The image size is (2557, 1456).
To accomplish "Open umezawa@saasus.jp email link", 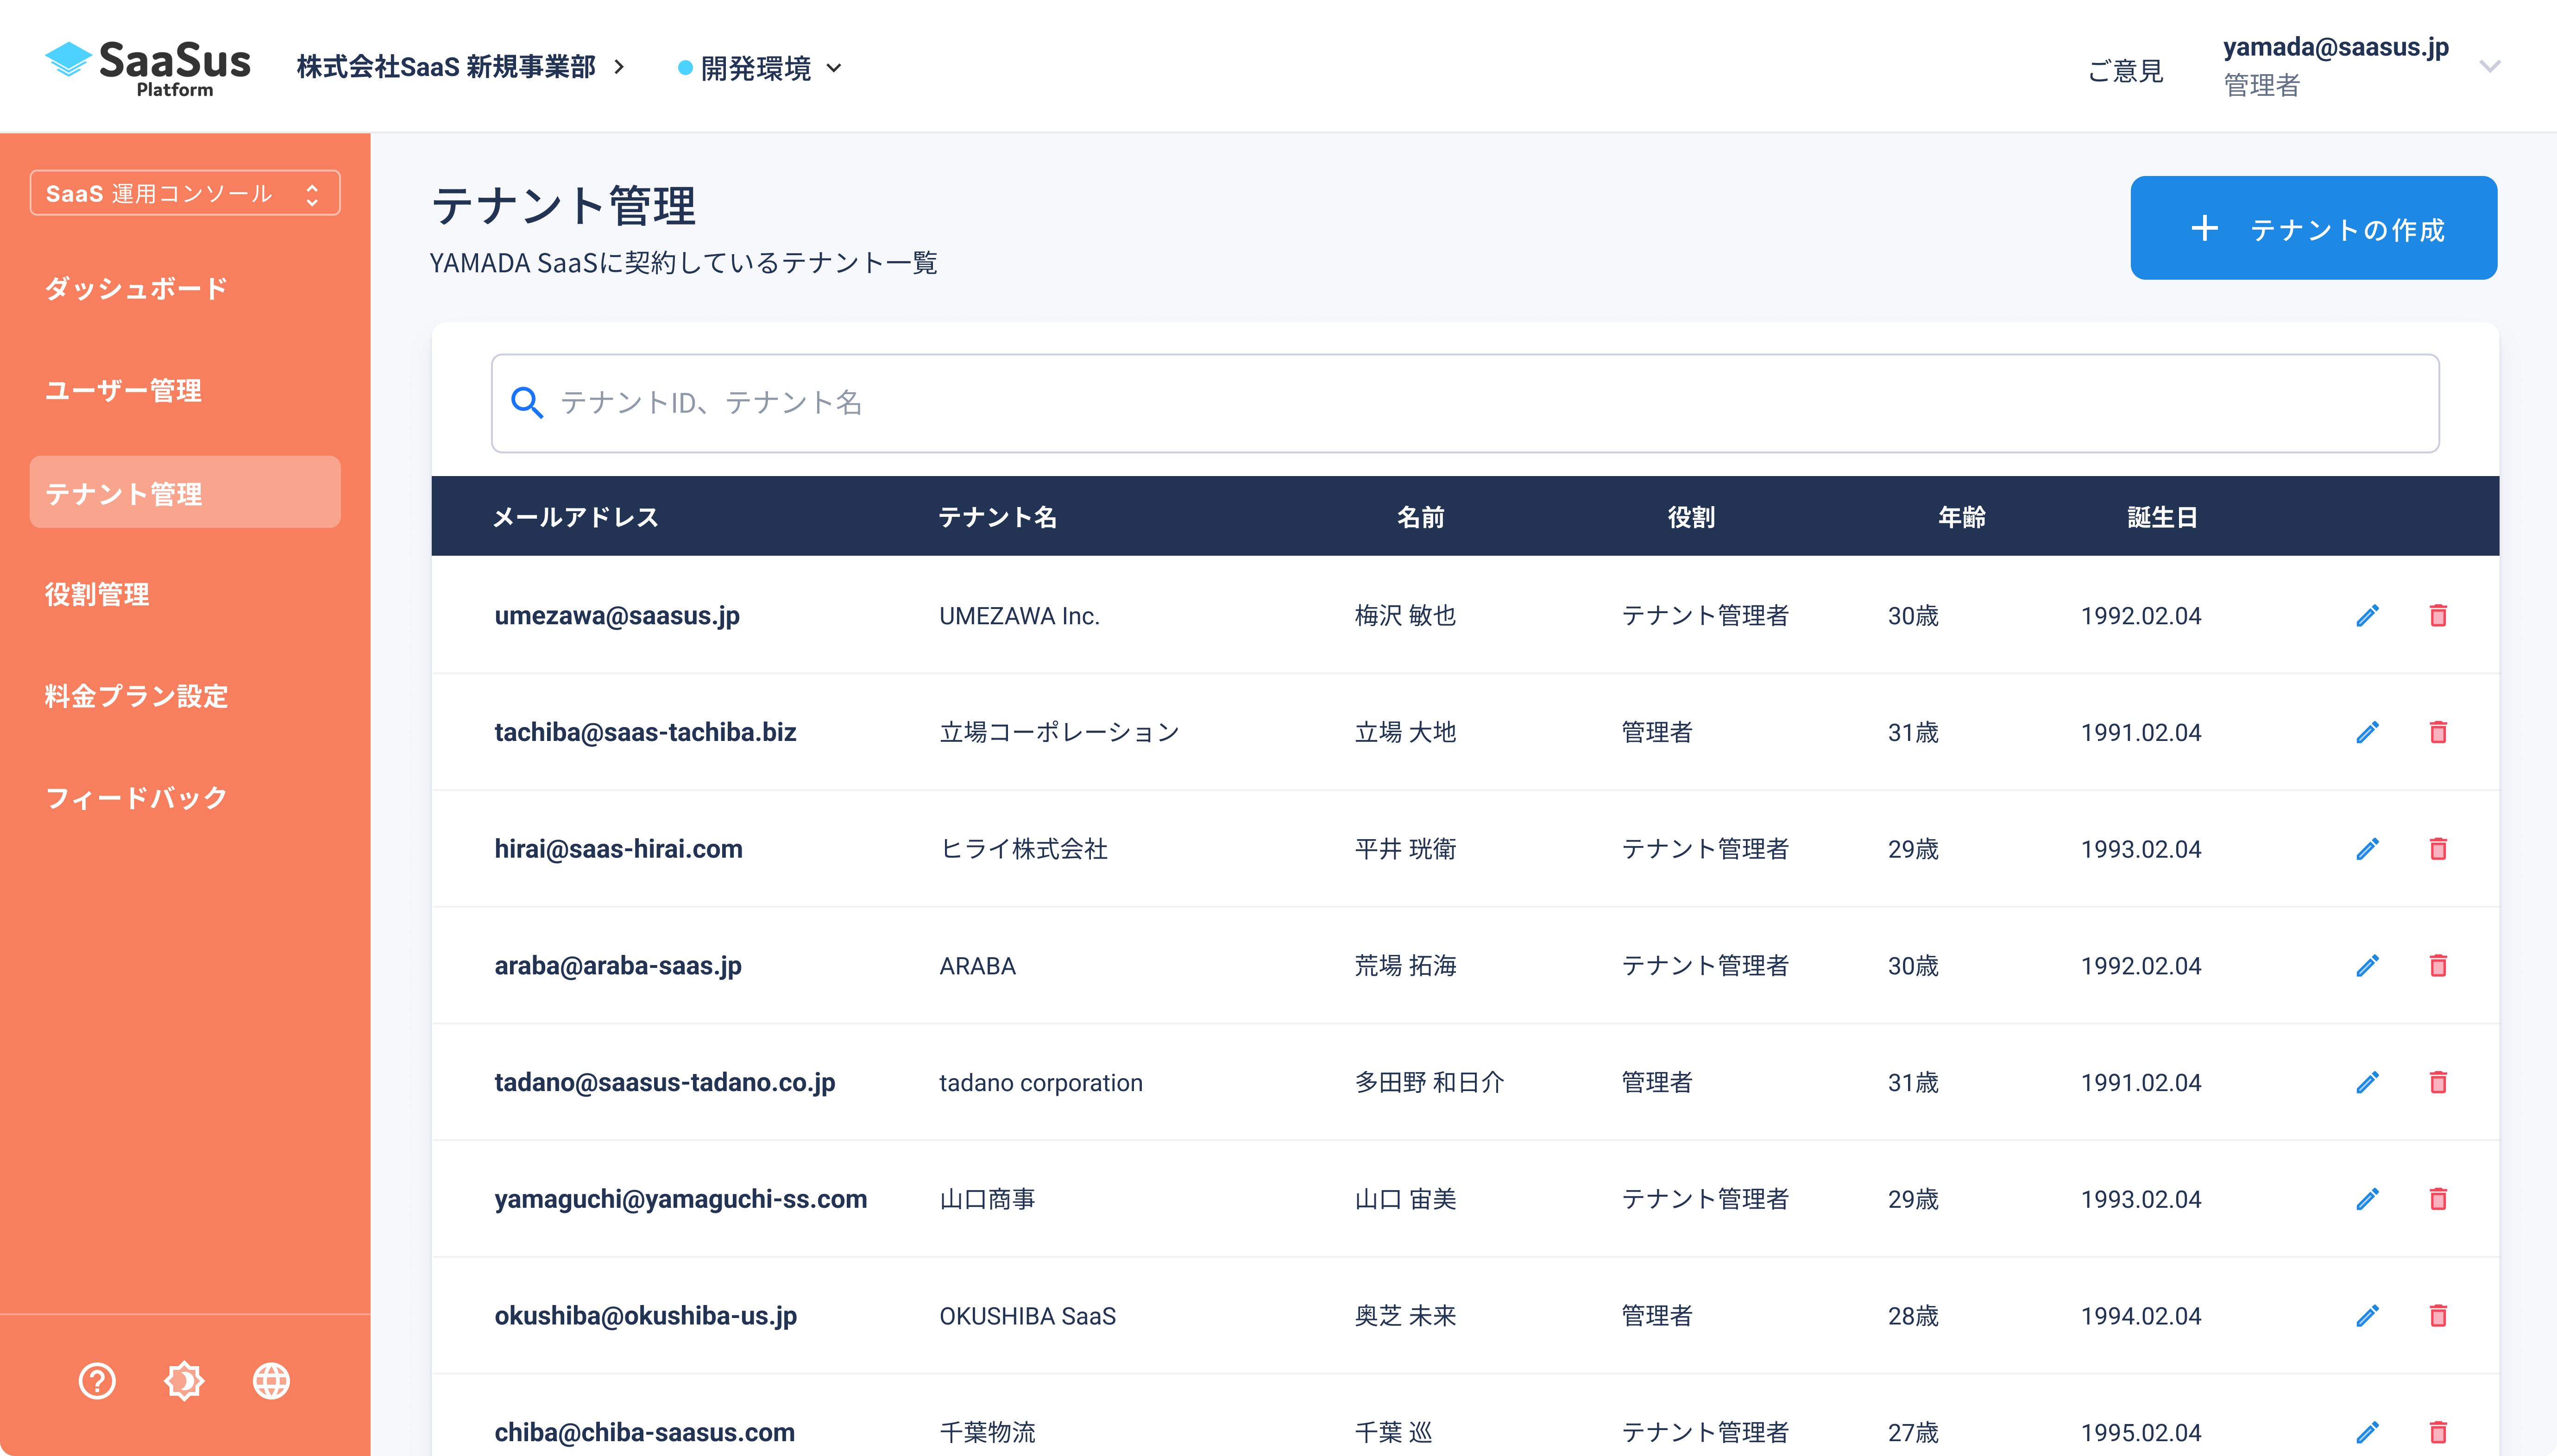I will pos(617,615).
